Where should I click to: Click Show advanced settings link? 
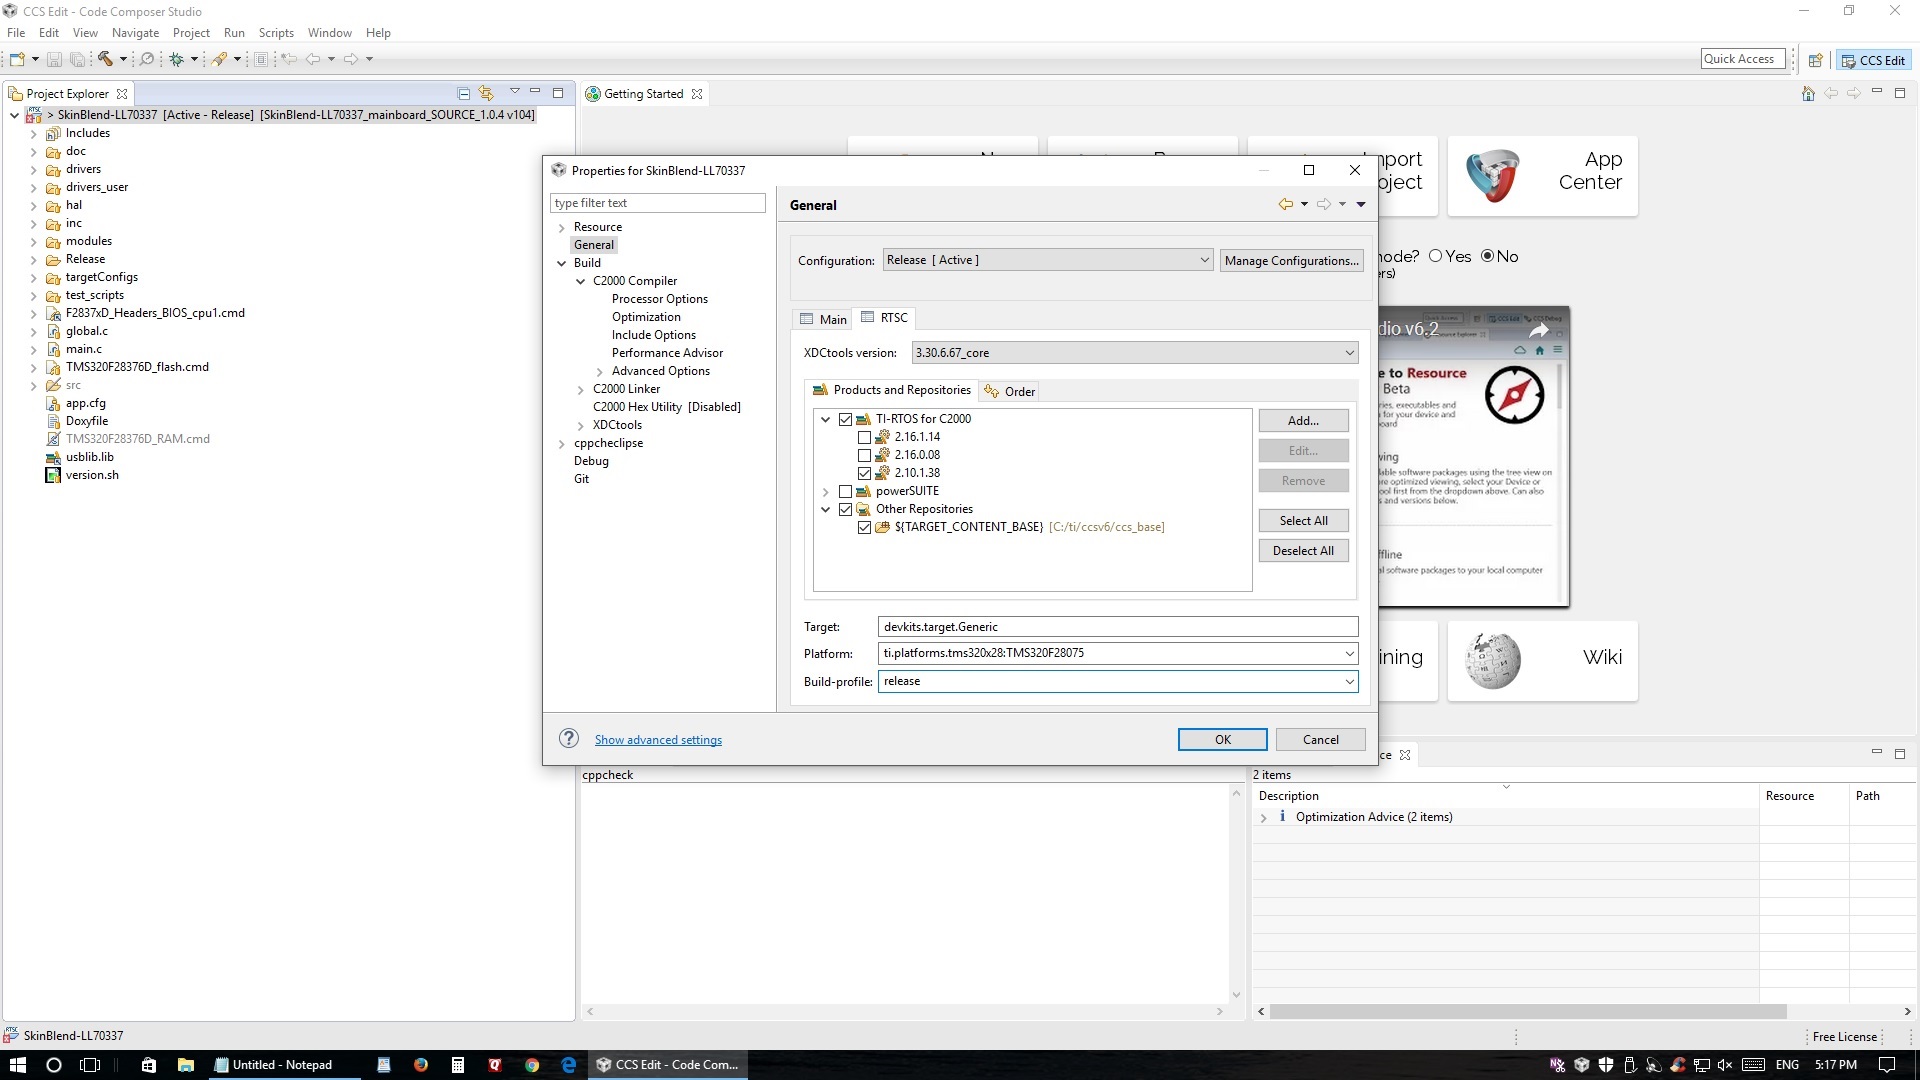coord(658,740)
